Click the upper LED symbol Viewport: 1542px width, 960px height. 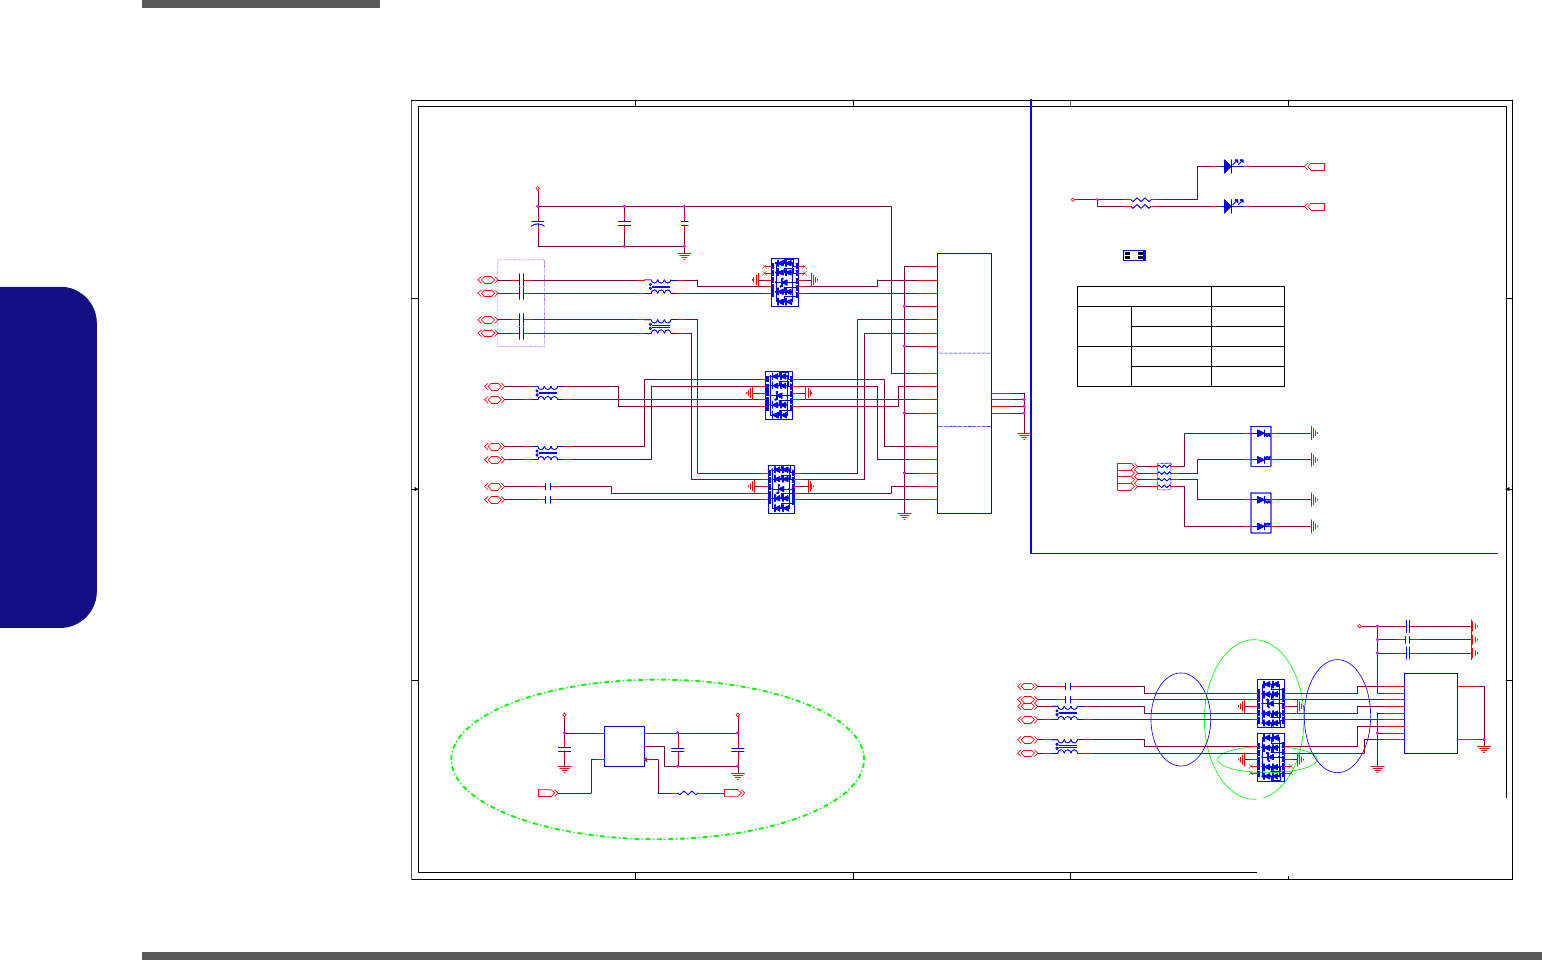point(1233,166)
